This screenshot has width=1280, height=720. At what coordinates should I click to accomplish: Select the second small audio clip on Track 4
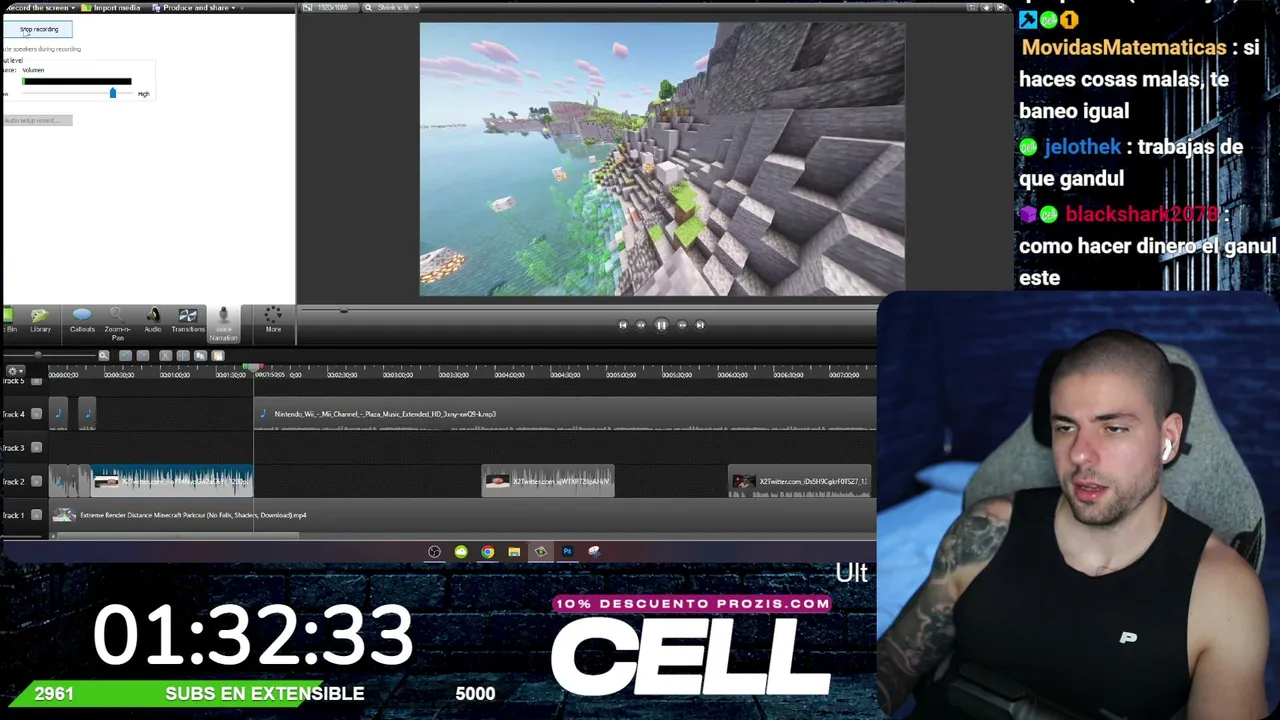tap(87, 414)
